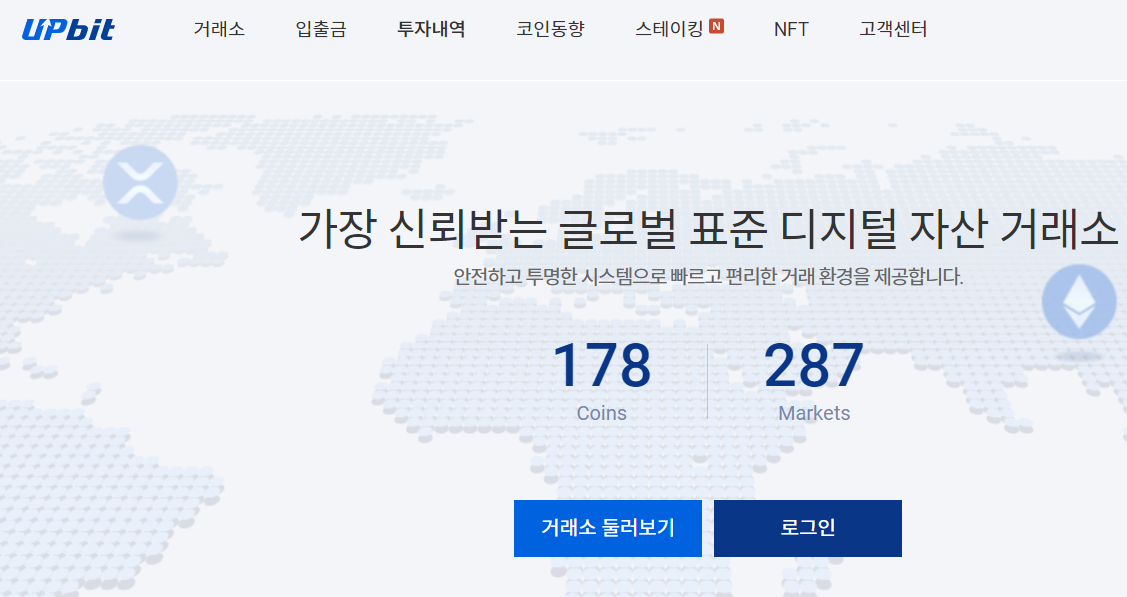The image size is (1127, 597).
Task: Click the red N badge beside 스테이킹
Action: coord(716,26)
